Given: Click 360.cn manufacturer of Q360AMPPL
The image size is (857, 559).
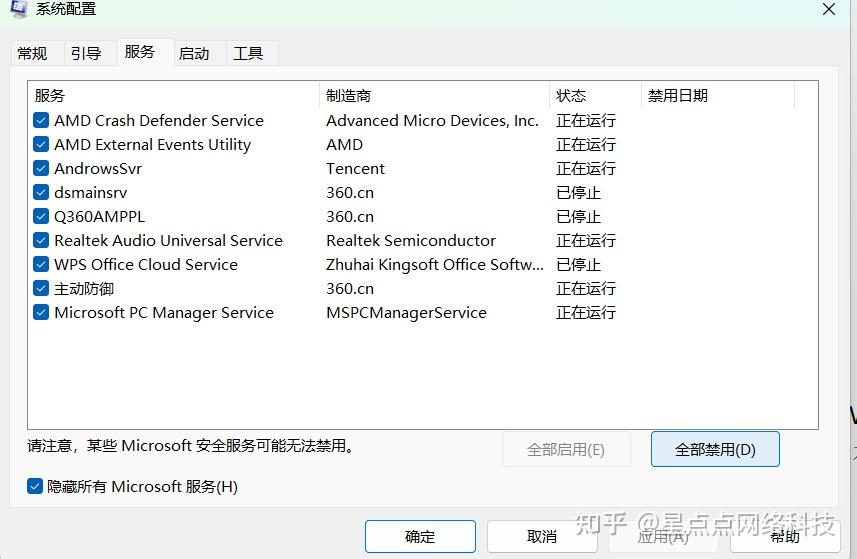Looking at the screenshot, I should pyautogui.click(x=350, y=216).
